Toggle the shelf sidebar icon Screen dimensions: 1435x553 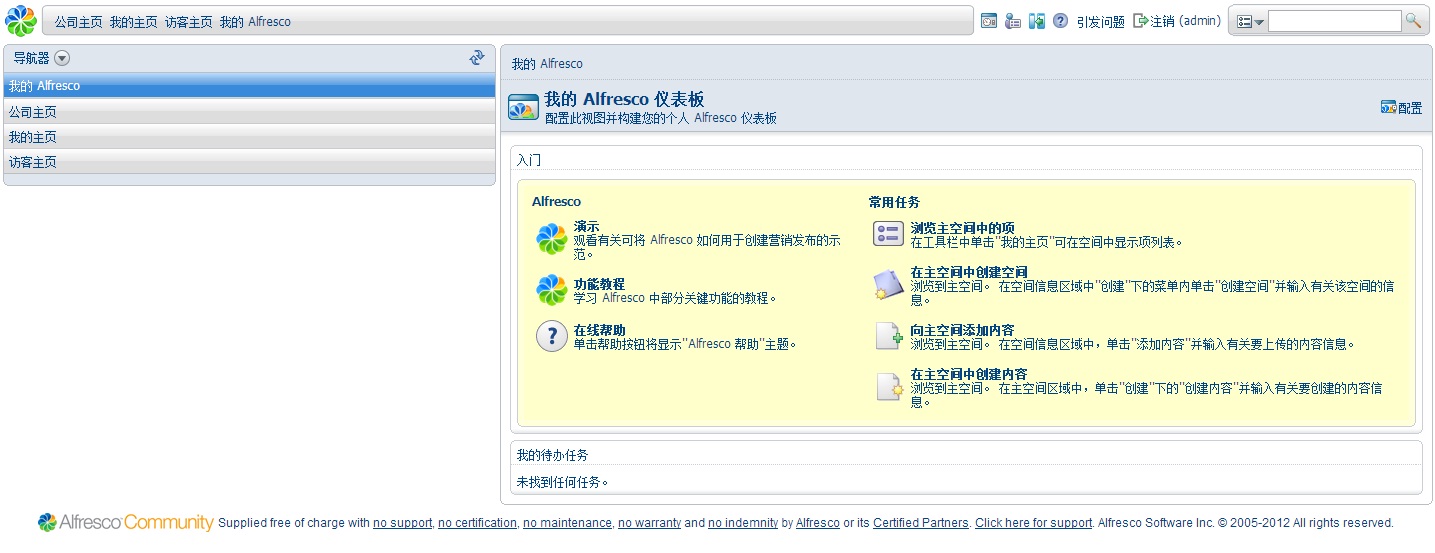coord(1037,21)
